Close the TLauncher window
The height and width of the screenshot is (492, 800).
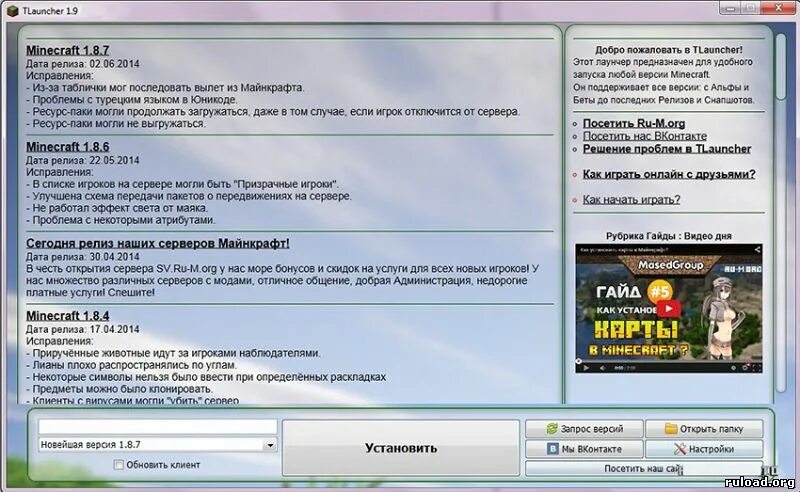tap(779, 8)
